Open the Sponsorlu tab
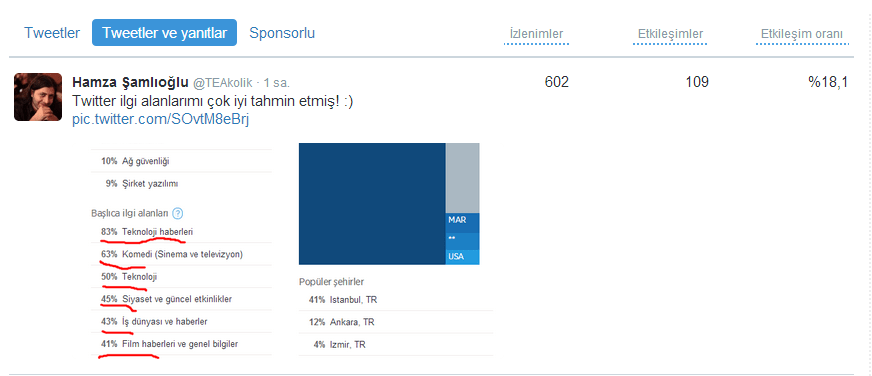The height and width of the screenshot is (376, 872). 282,33
